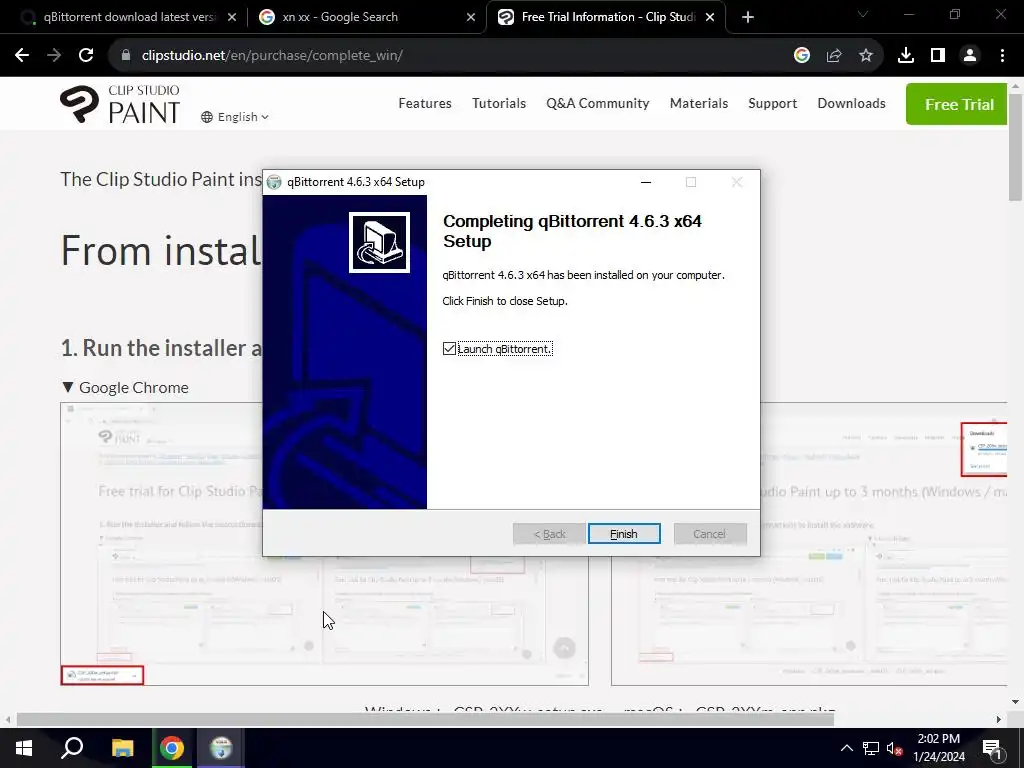Click the qBittorrent setup title bar icon
The width and height of the screenshot is (1024, 768).
tap(274, 182)
